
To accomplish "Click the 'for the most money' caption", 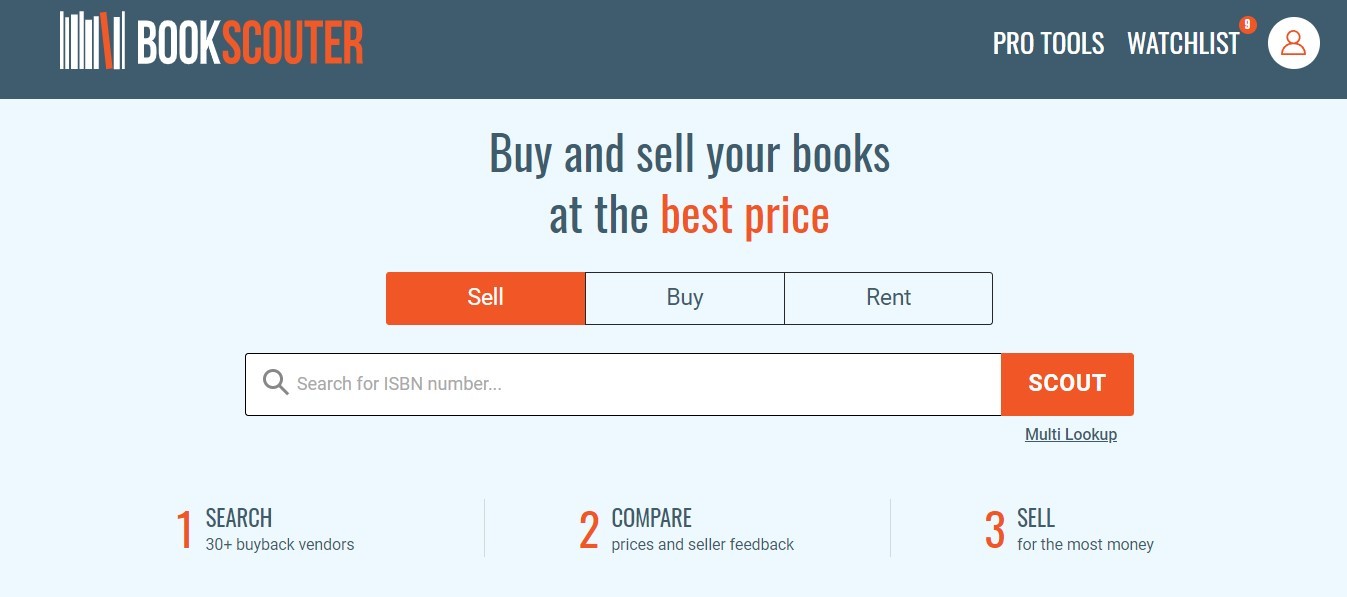I will pyautogui.click(x=1084, y=545).
